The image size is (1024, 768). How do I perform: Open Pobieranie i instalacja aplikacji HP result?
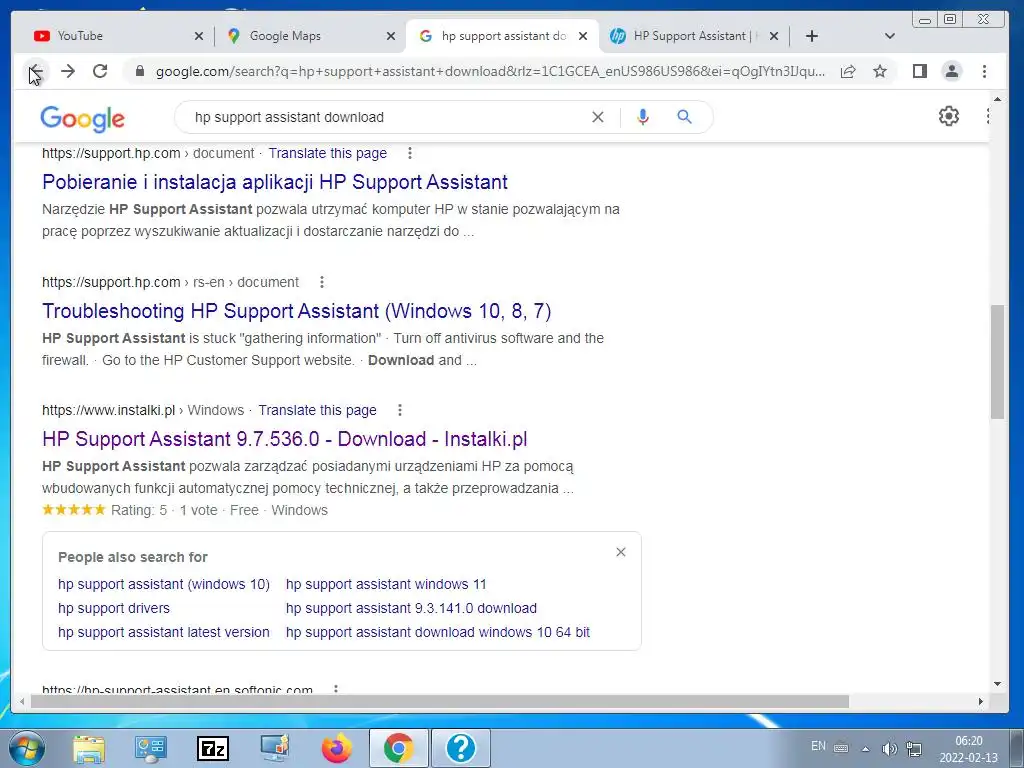(x=274, y=182)
